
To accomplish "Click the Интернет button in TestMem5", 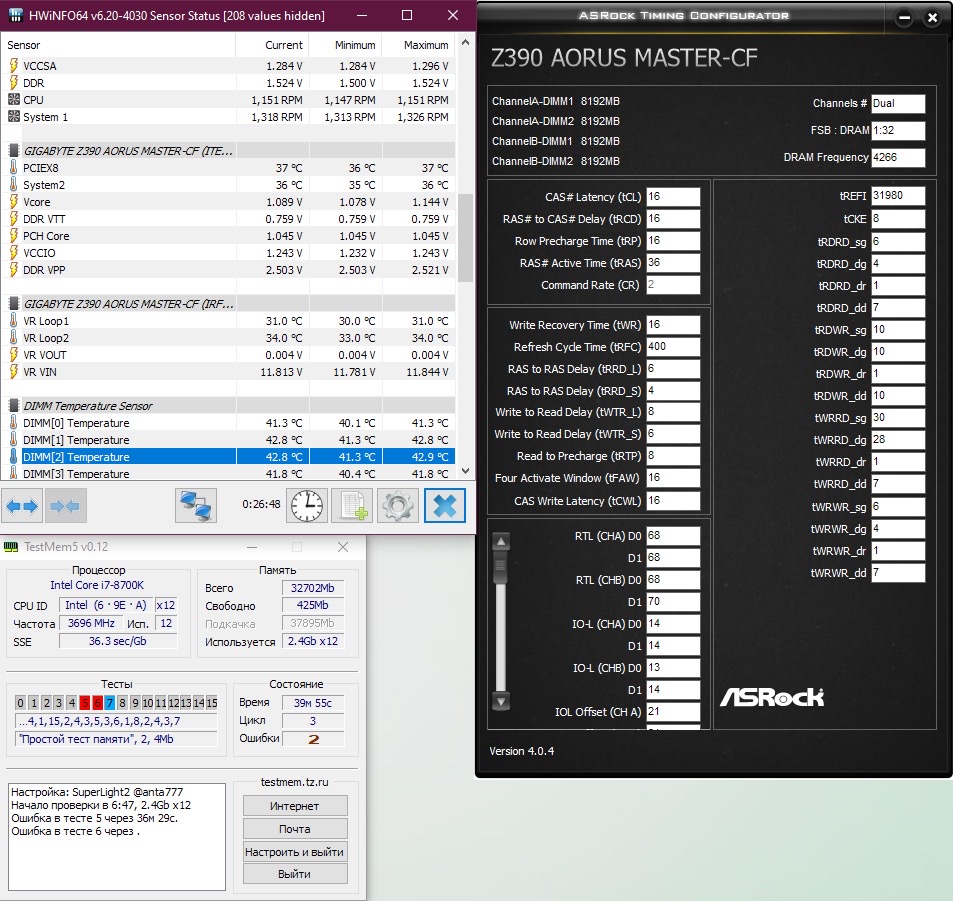I will [x=295, y=806].
